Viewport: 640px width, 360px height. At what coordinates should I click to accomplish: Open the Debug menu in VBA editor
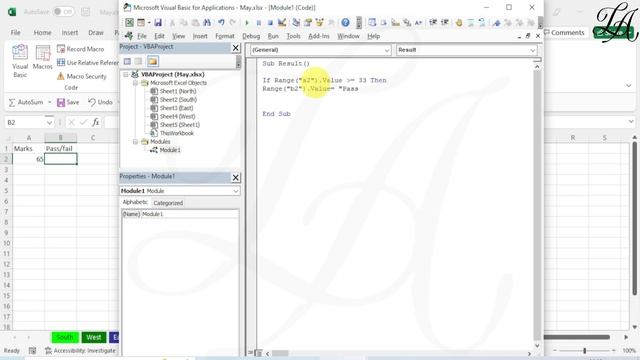pyautogui.click(x=251, y=36)
